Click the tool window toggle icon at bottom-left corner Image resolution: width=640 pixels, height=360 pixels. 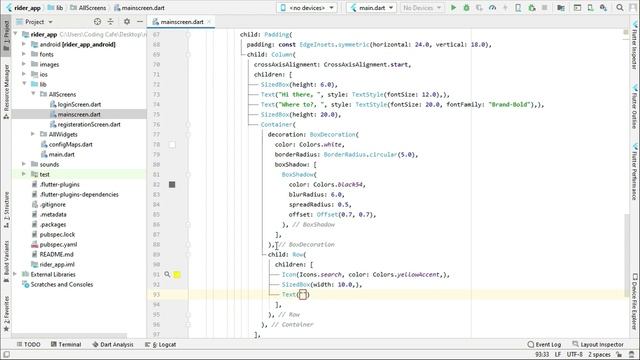click(x=6, y=355)
